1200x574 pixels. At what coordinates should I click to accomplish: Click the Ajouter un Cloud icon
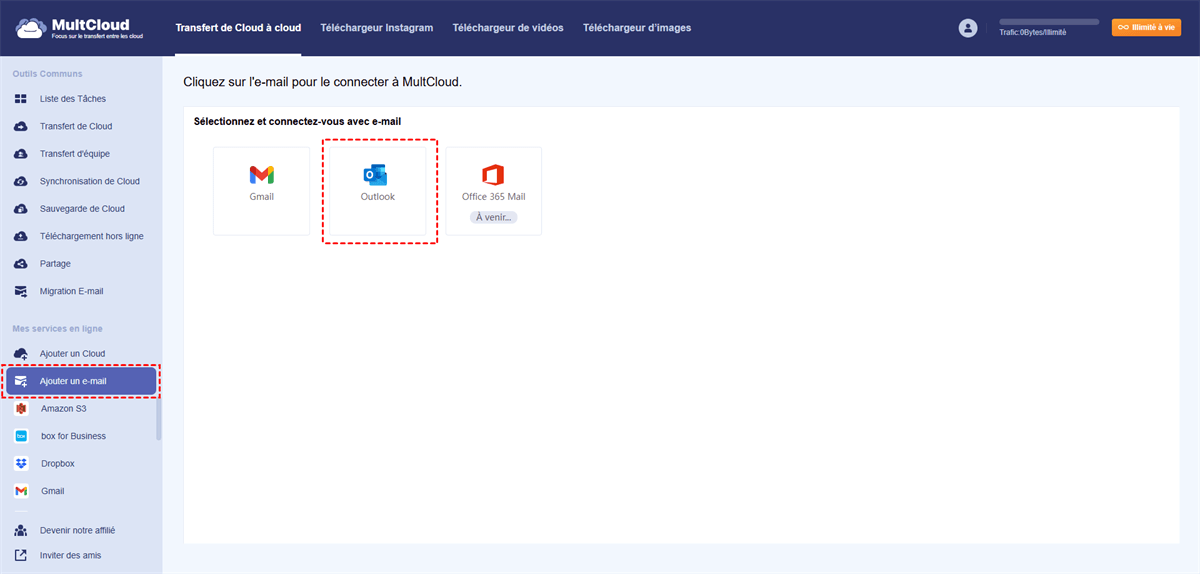pos(20,354)
